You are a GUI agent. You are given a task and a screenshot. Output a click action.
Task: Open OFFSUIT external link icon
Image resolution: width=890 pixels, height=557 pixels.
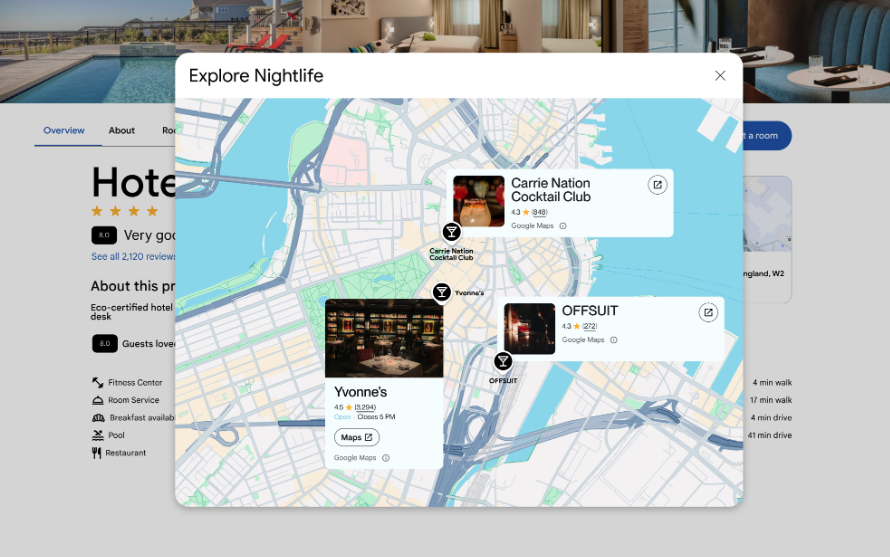pos(708,312)
